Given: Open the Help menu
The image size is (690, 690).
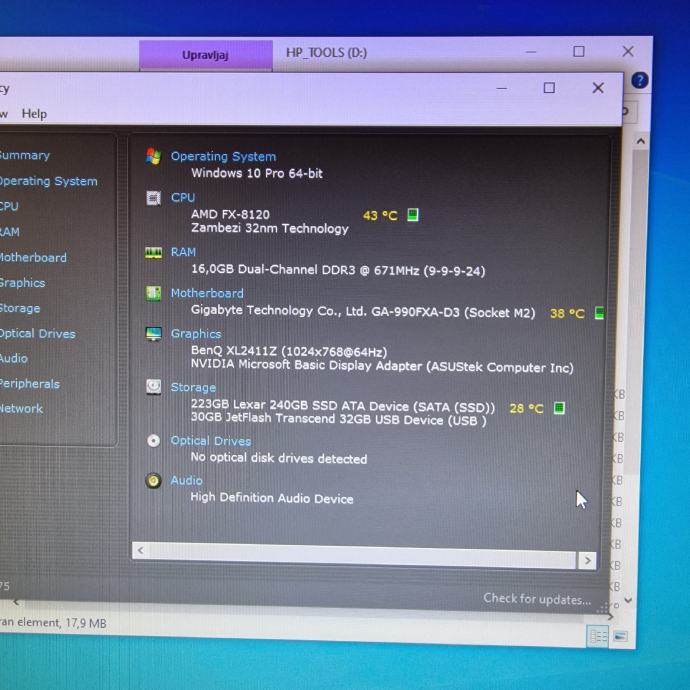Looking at the screenshot, I should 34,114.
